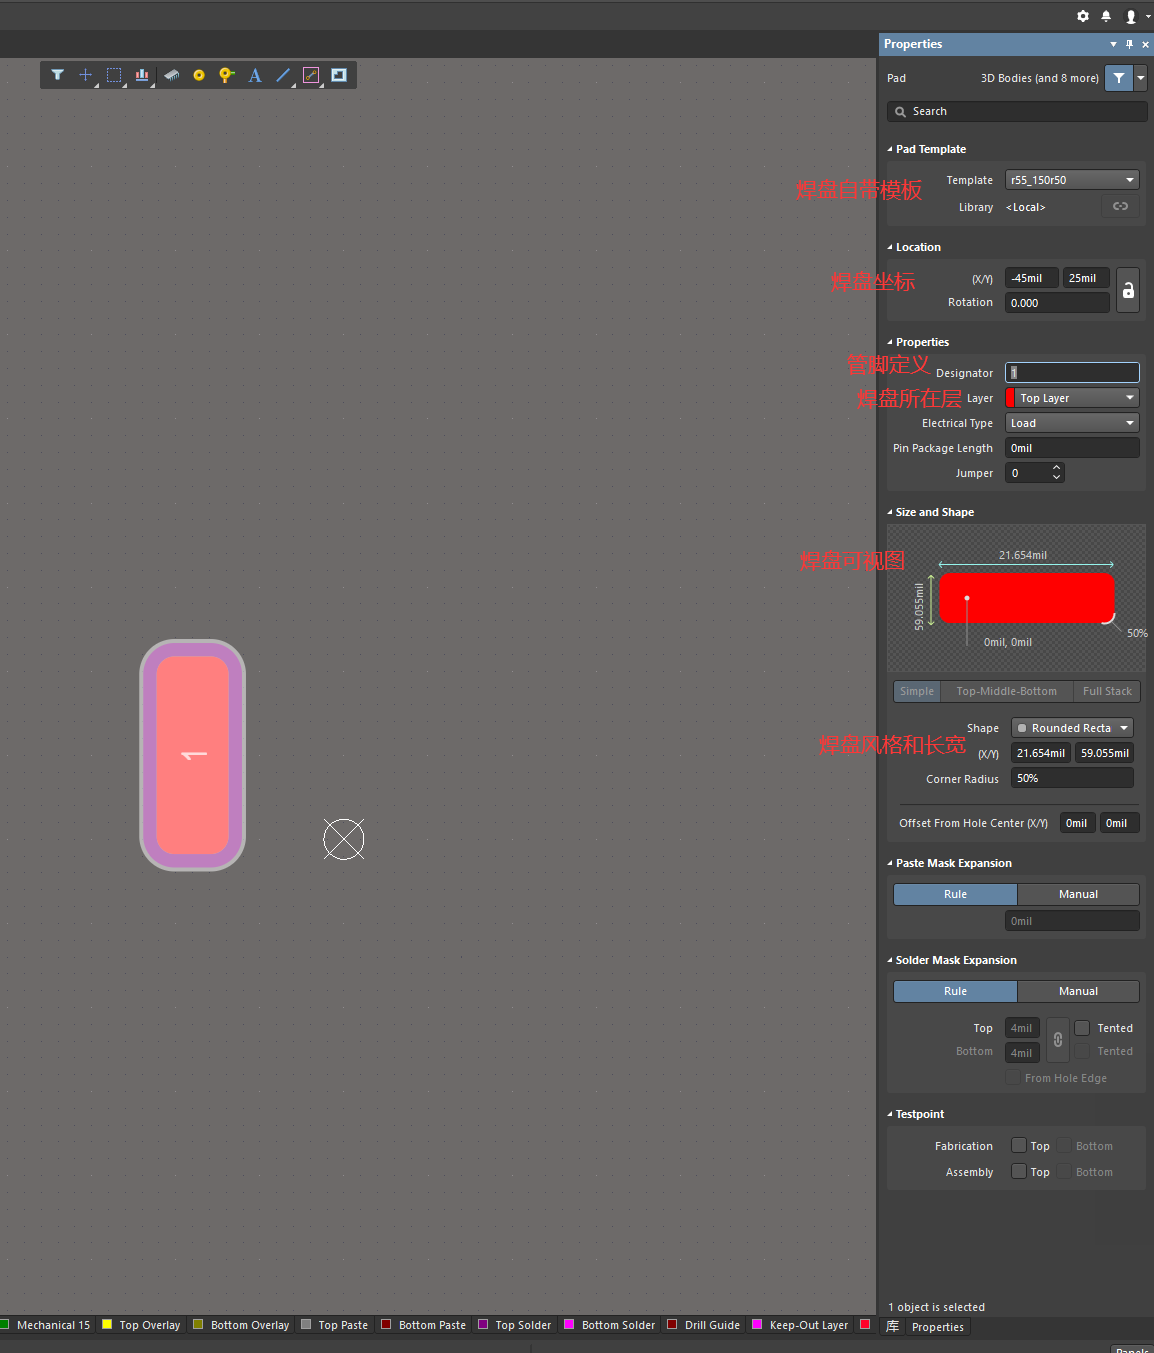The height and width of the screenshot is (1353, 1154).
Task: Select the Place String text tool
Action: coord(255,75)
